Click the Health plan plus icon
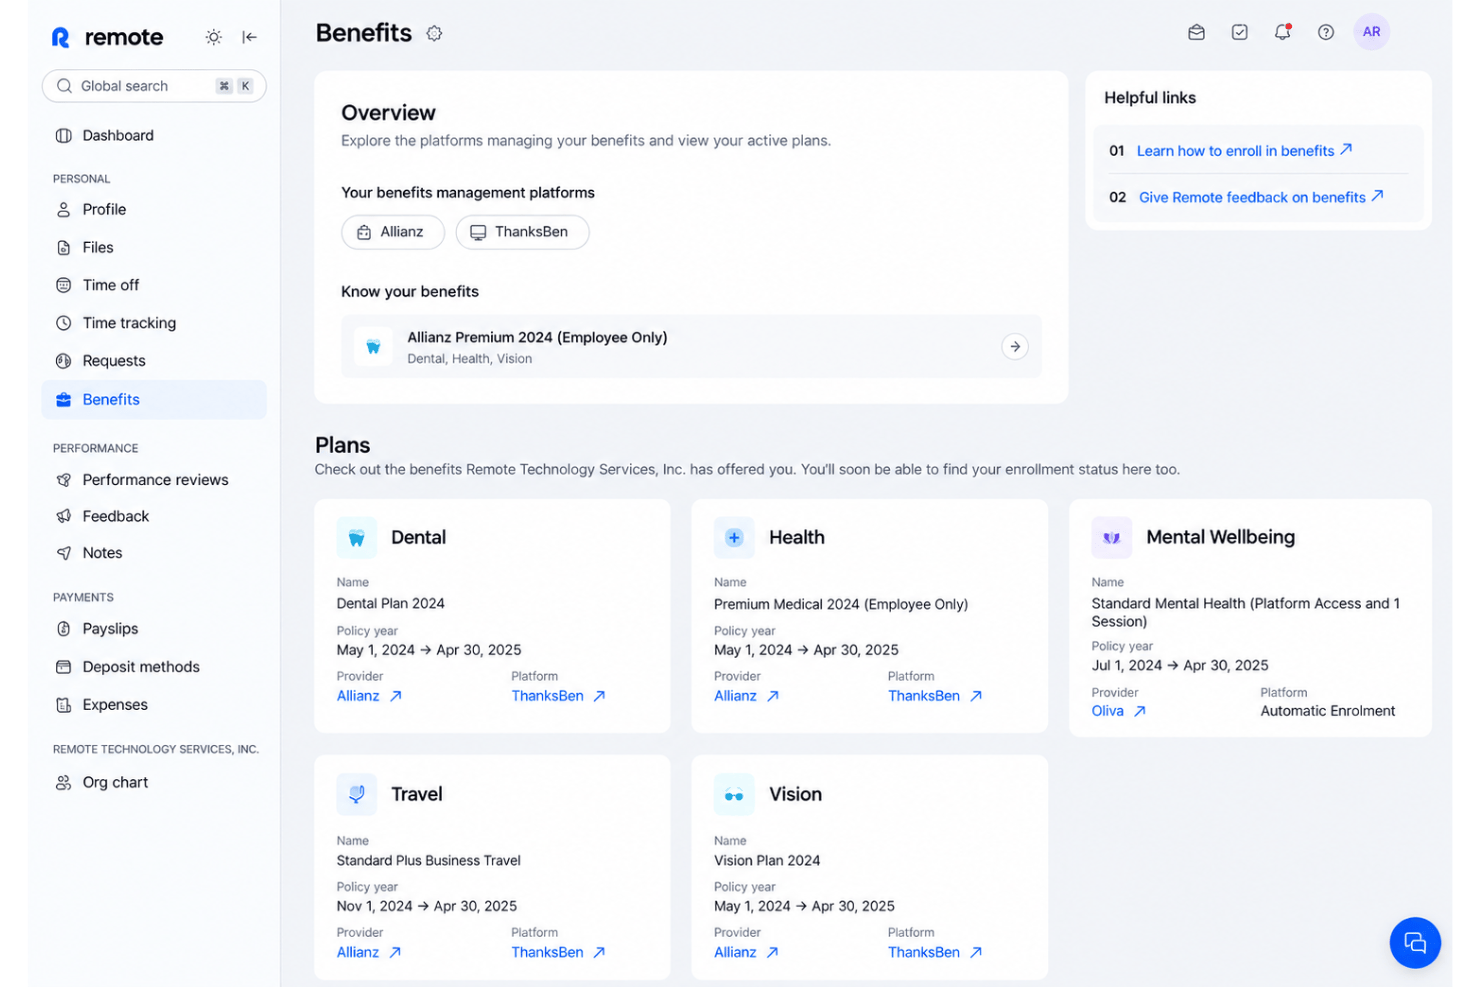1480x987 pixels. click(734, 538)
